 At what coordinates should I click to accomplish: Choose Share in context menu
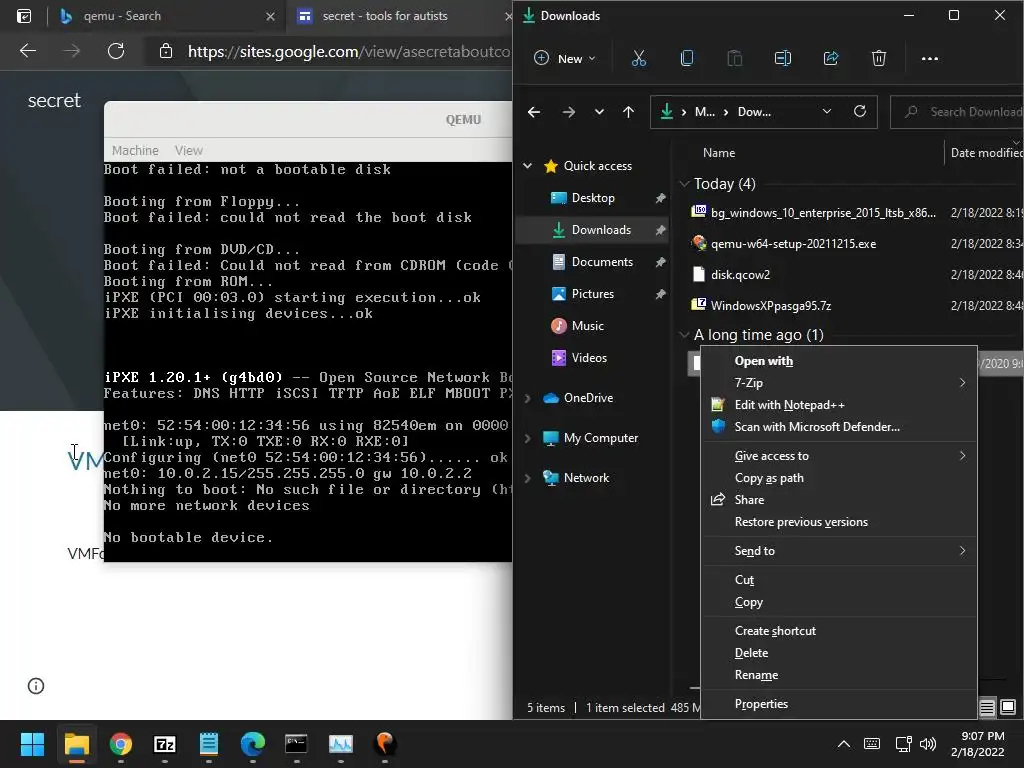(x=839, y=500)
